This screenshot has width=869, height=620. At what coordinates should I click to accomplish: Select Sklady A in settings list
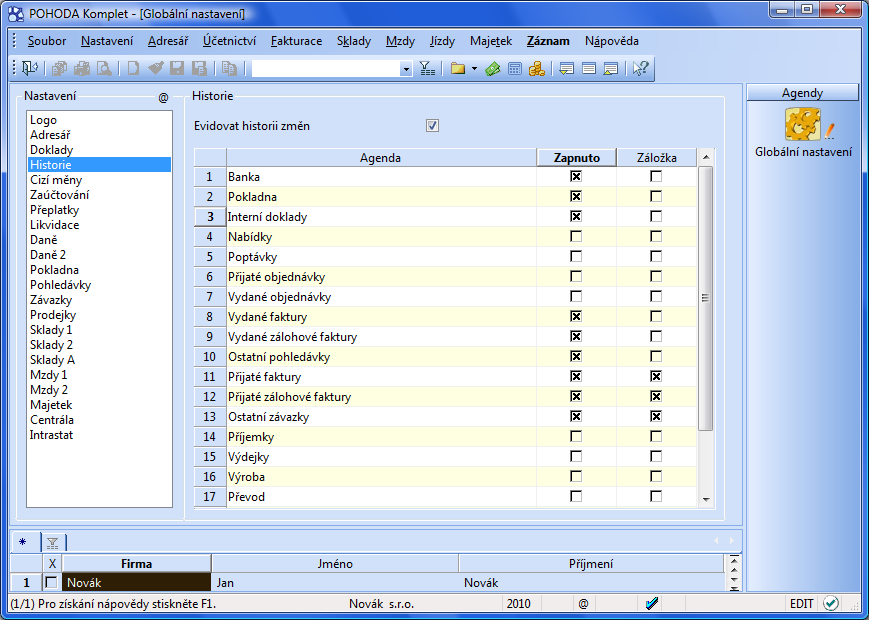coord(53,360)
